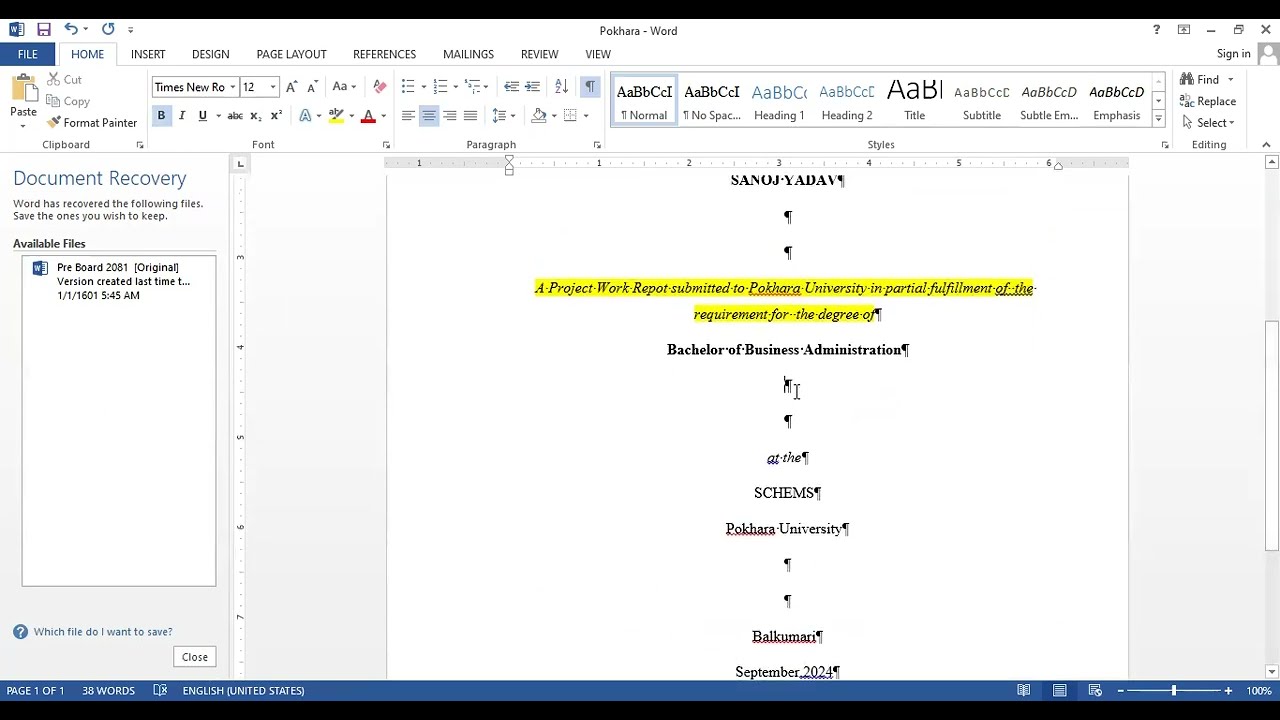Apply subscript formatting
Image resolution: width=1280 pixels, height=720 pixels.
pyautogui.click(x=256, y=116)
